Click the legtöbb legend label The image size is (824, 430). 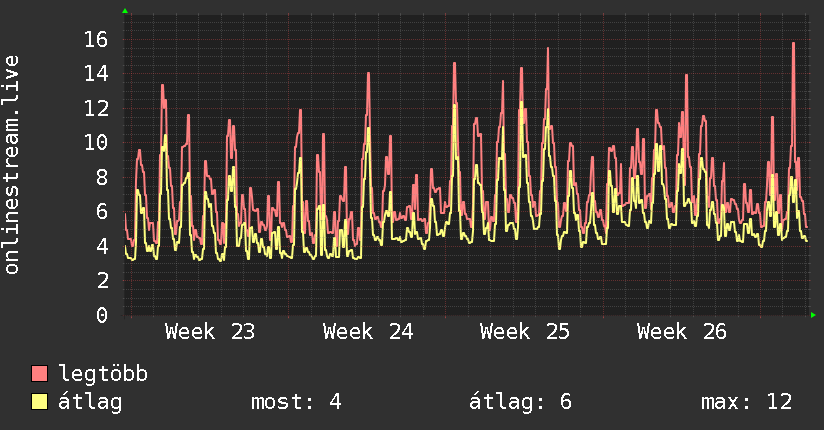click(x=103, y=373)
